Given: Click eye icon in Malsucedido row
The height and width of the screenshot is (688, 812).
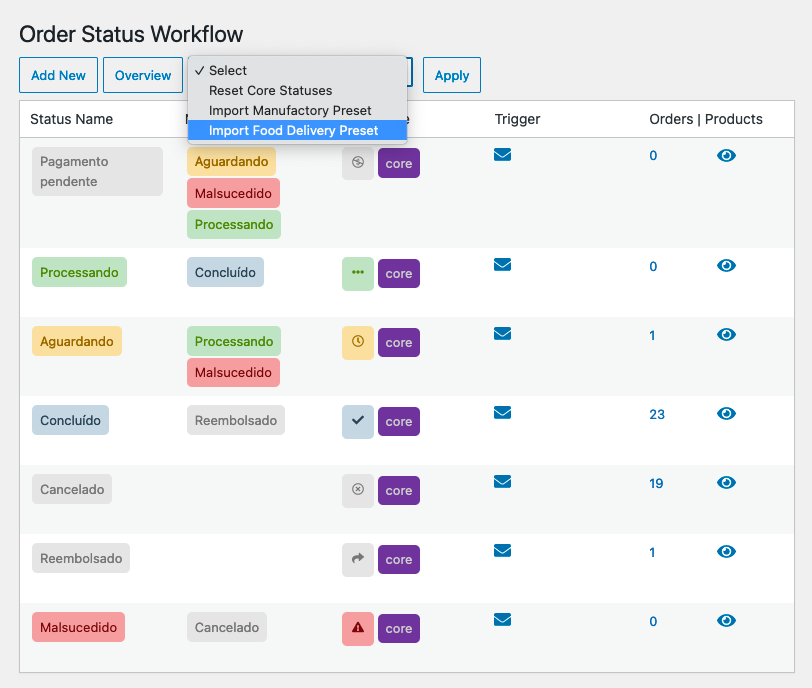Looking at the screenshot, I should pos(727,620).
